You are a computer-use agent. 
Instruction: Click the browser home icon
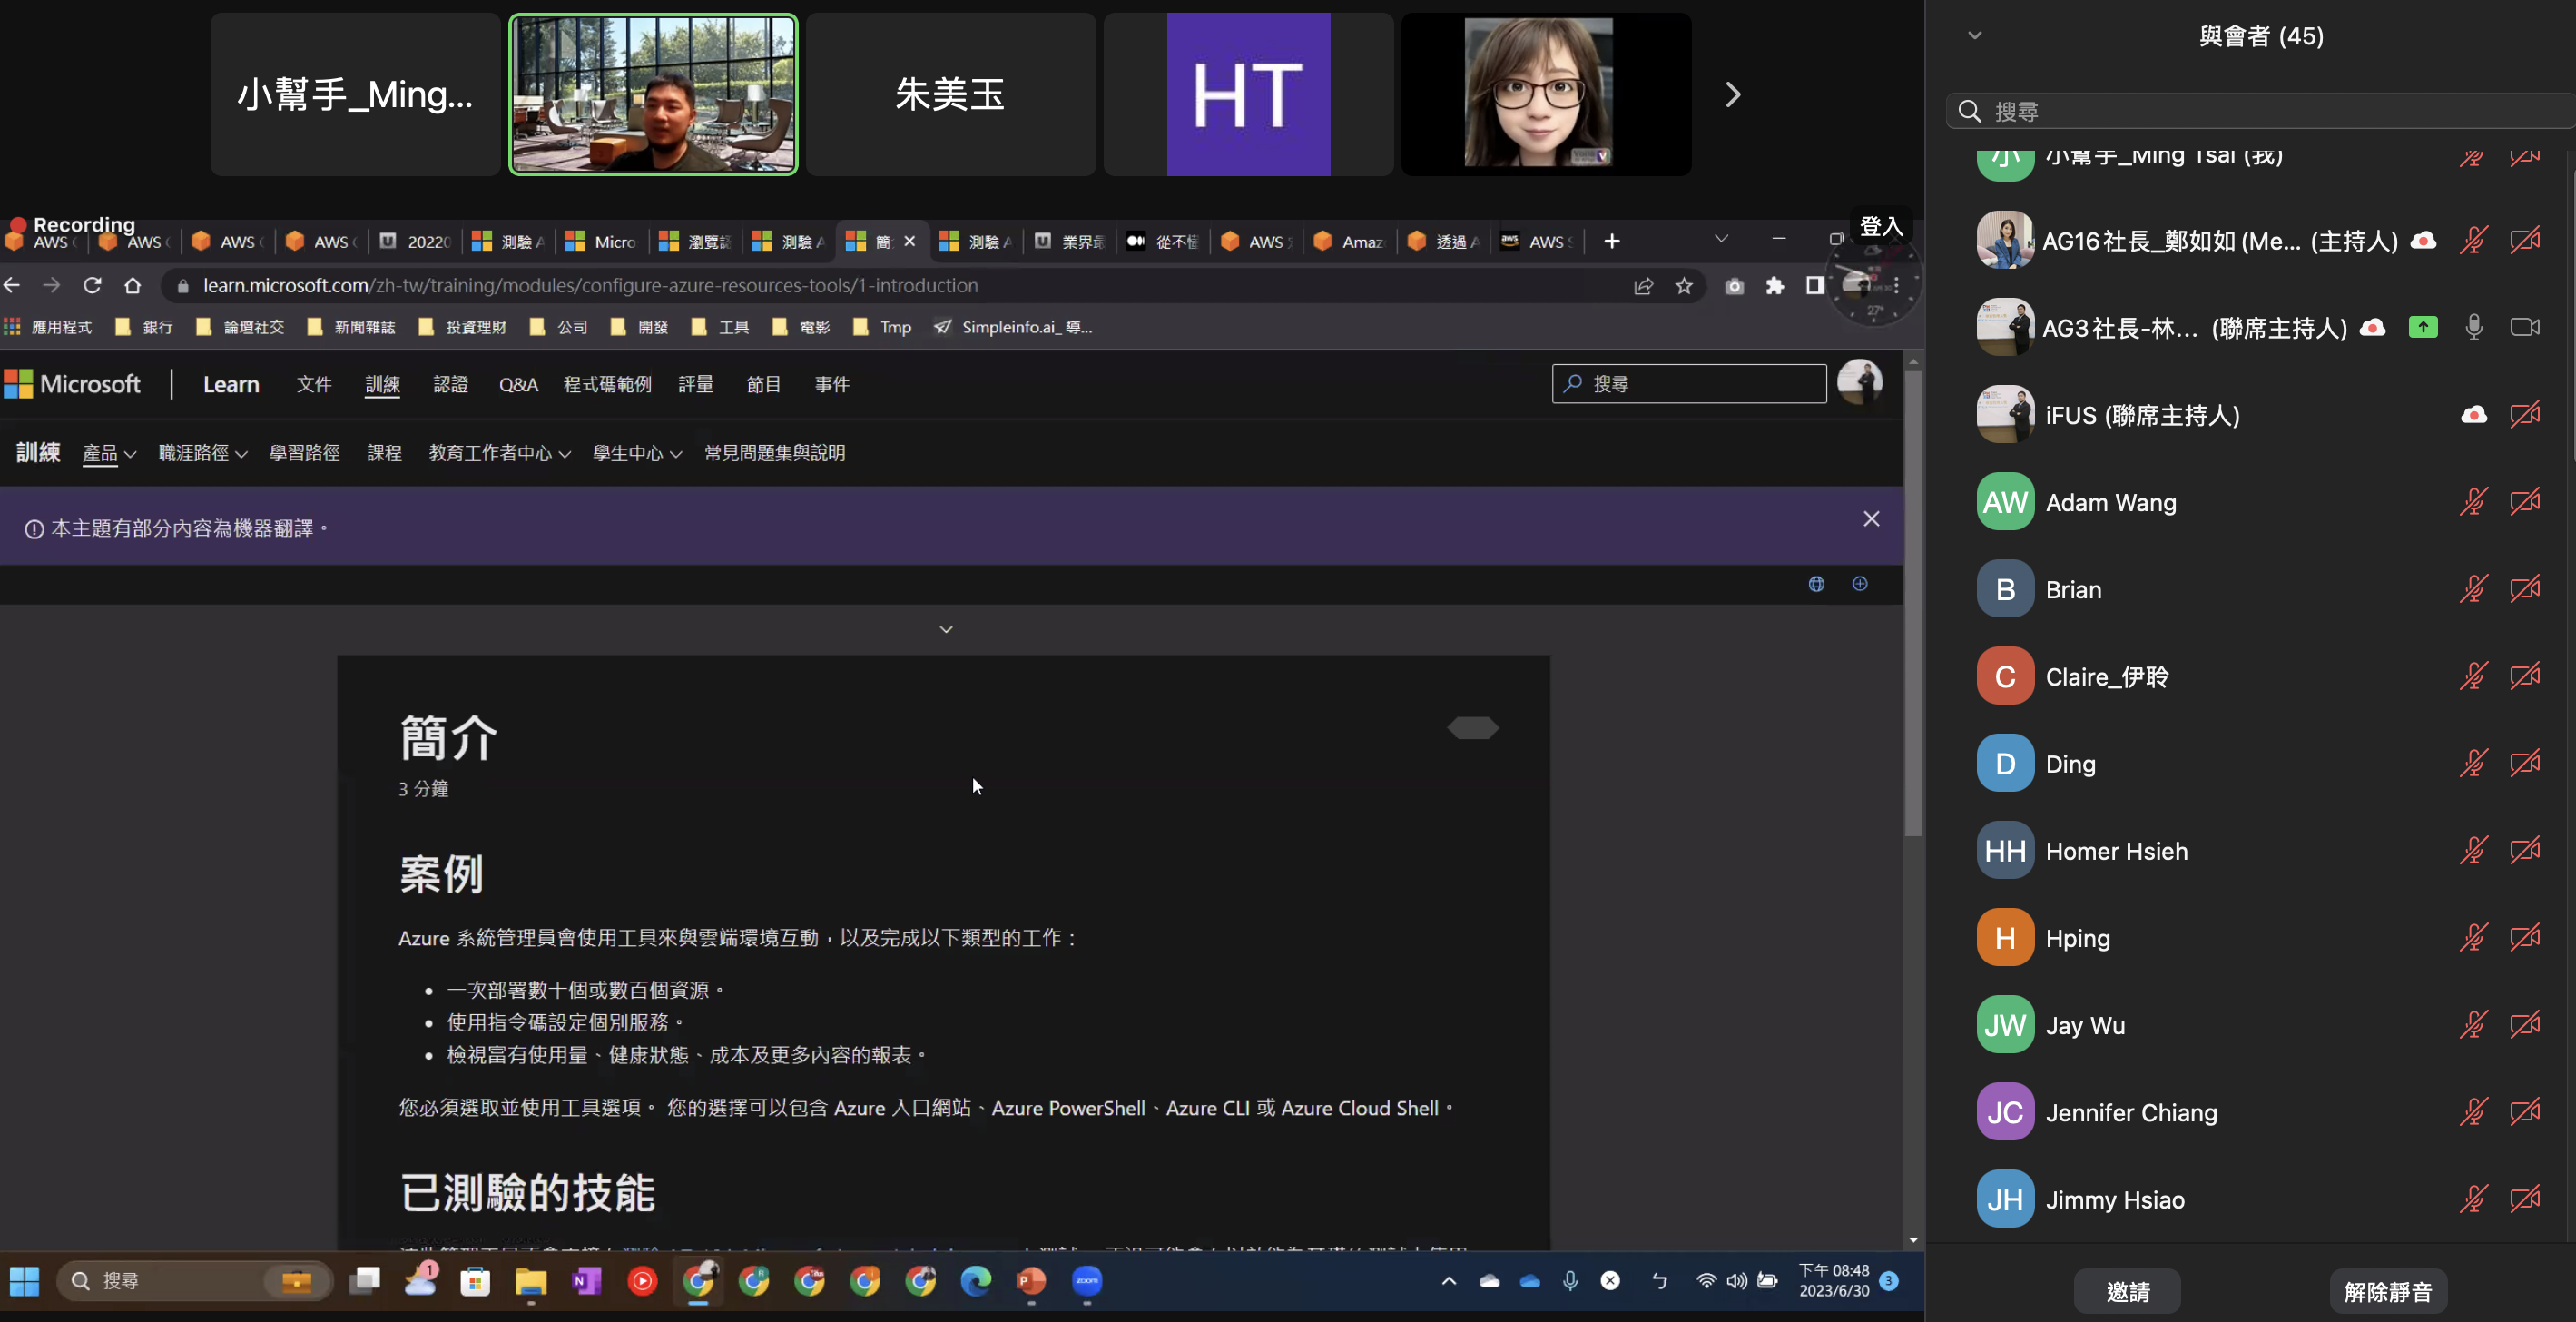click(x=132, y=286)
